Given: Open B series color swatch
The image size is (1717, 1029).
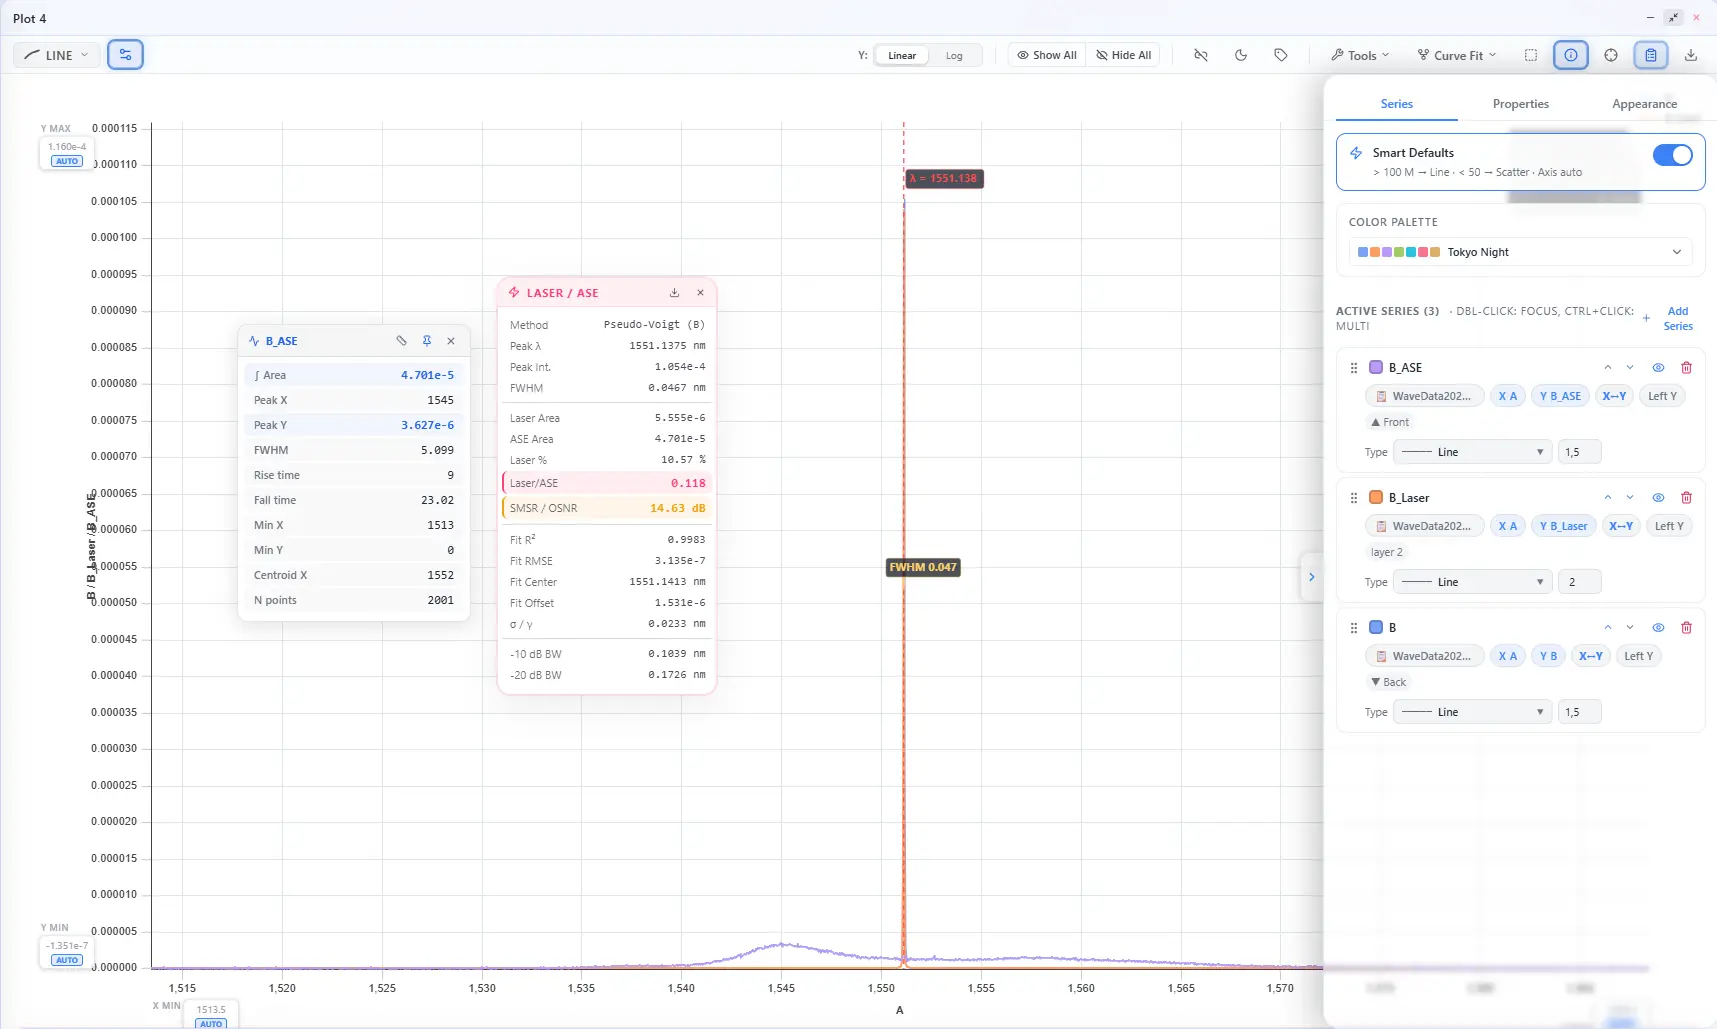Looking at the screenshot, I should [1376, 628].
